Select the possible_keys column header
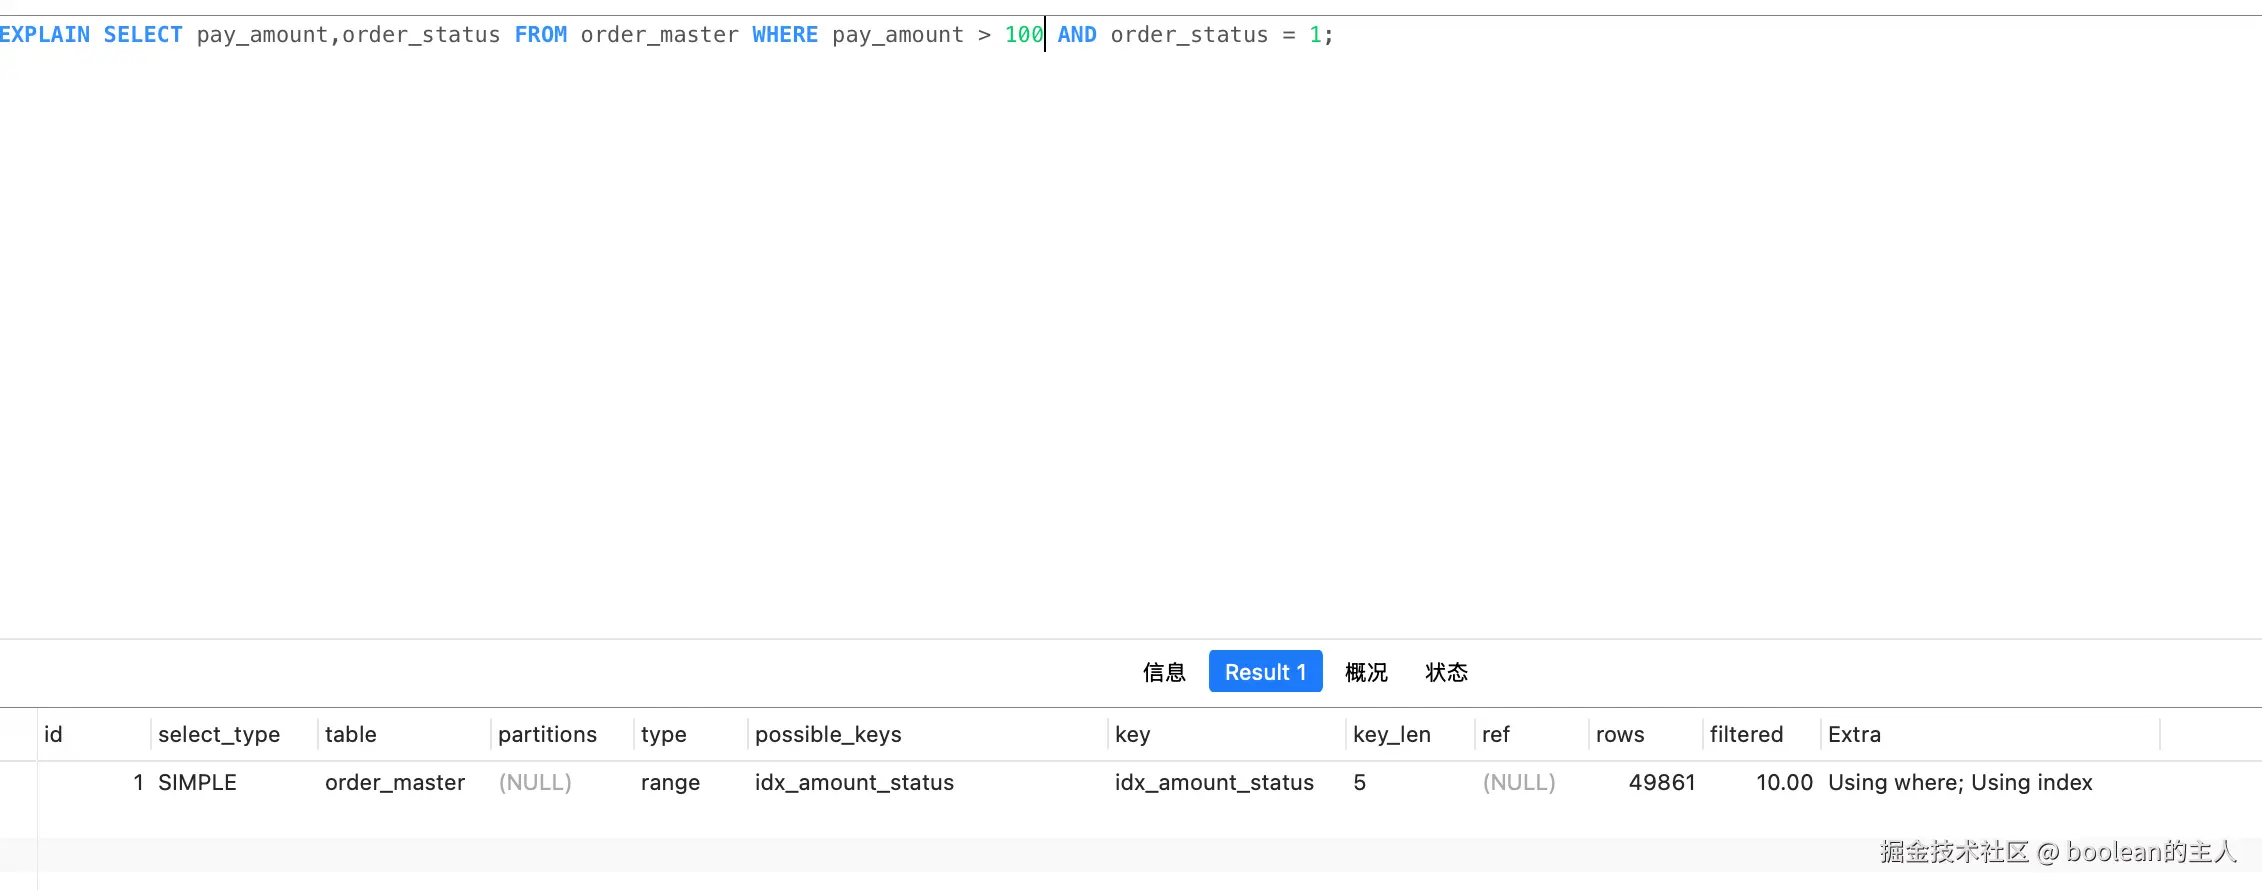 tap(927, 734)
